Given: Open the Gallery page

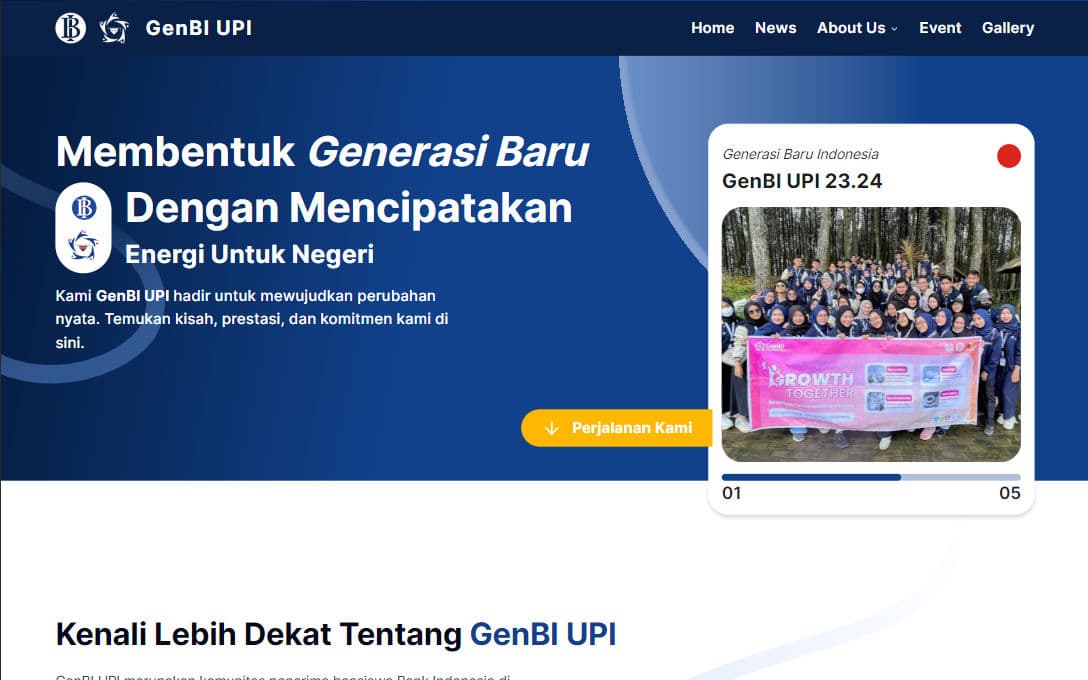Looking at the screenshot, I should tap(1008, 28).
